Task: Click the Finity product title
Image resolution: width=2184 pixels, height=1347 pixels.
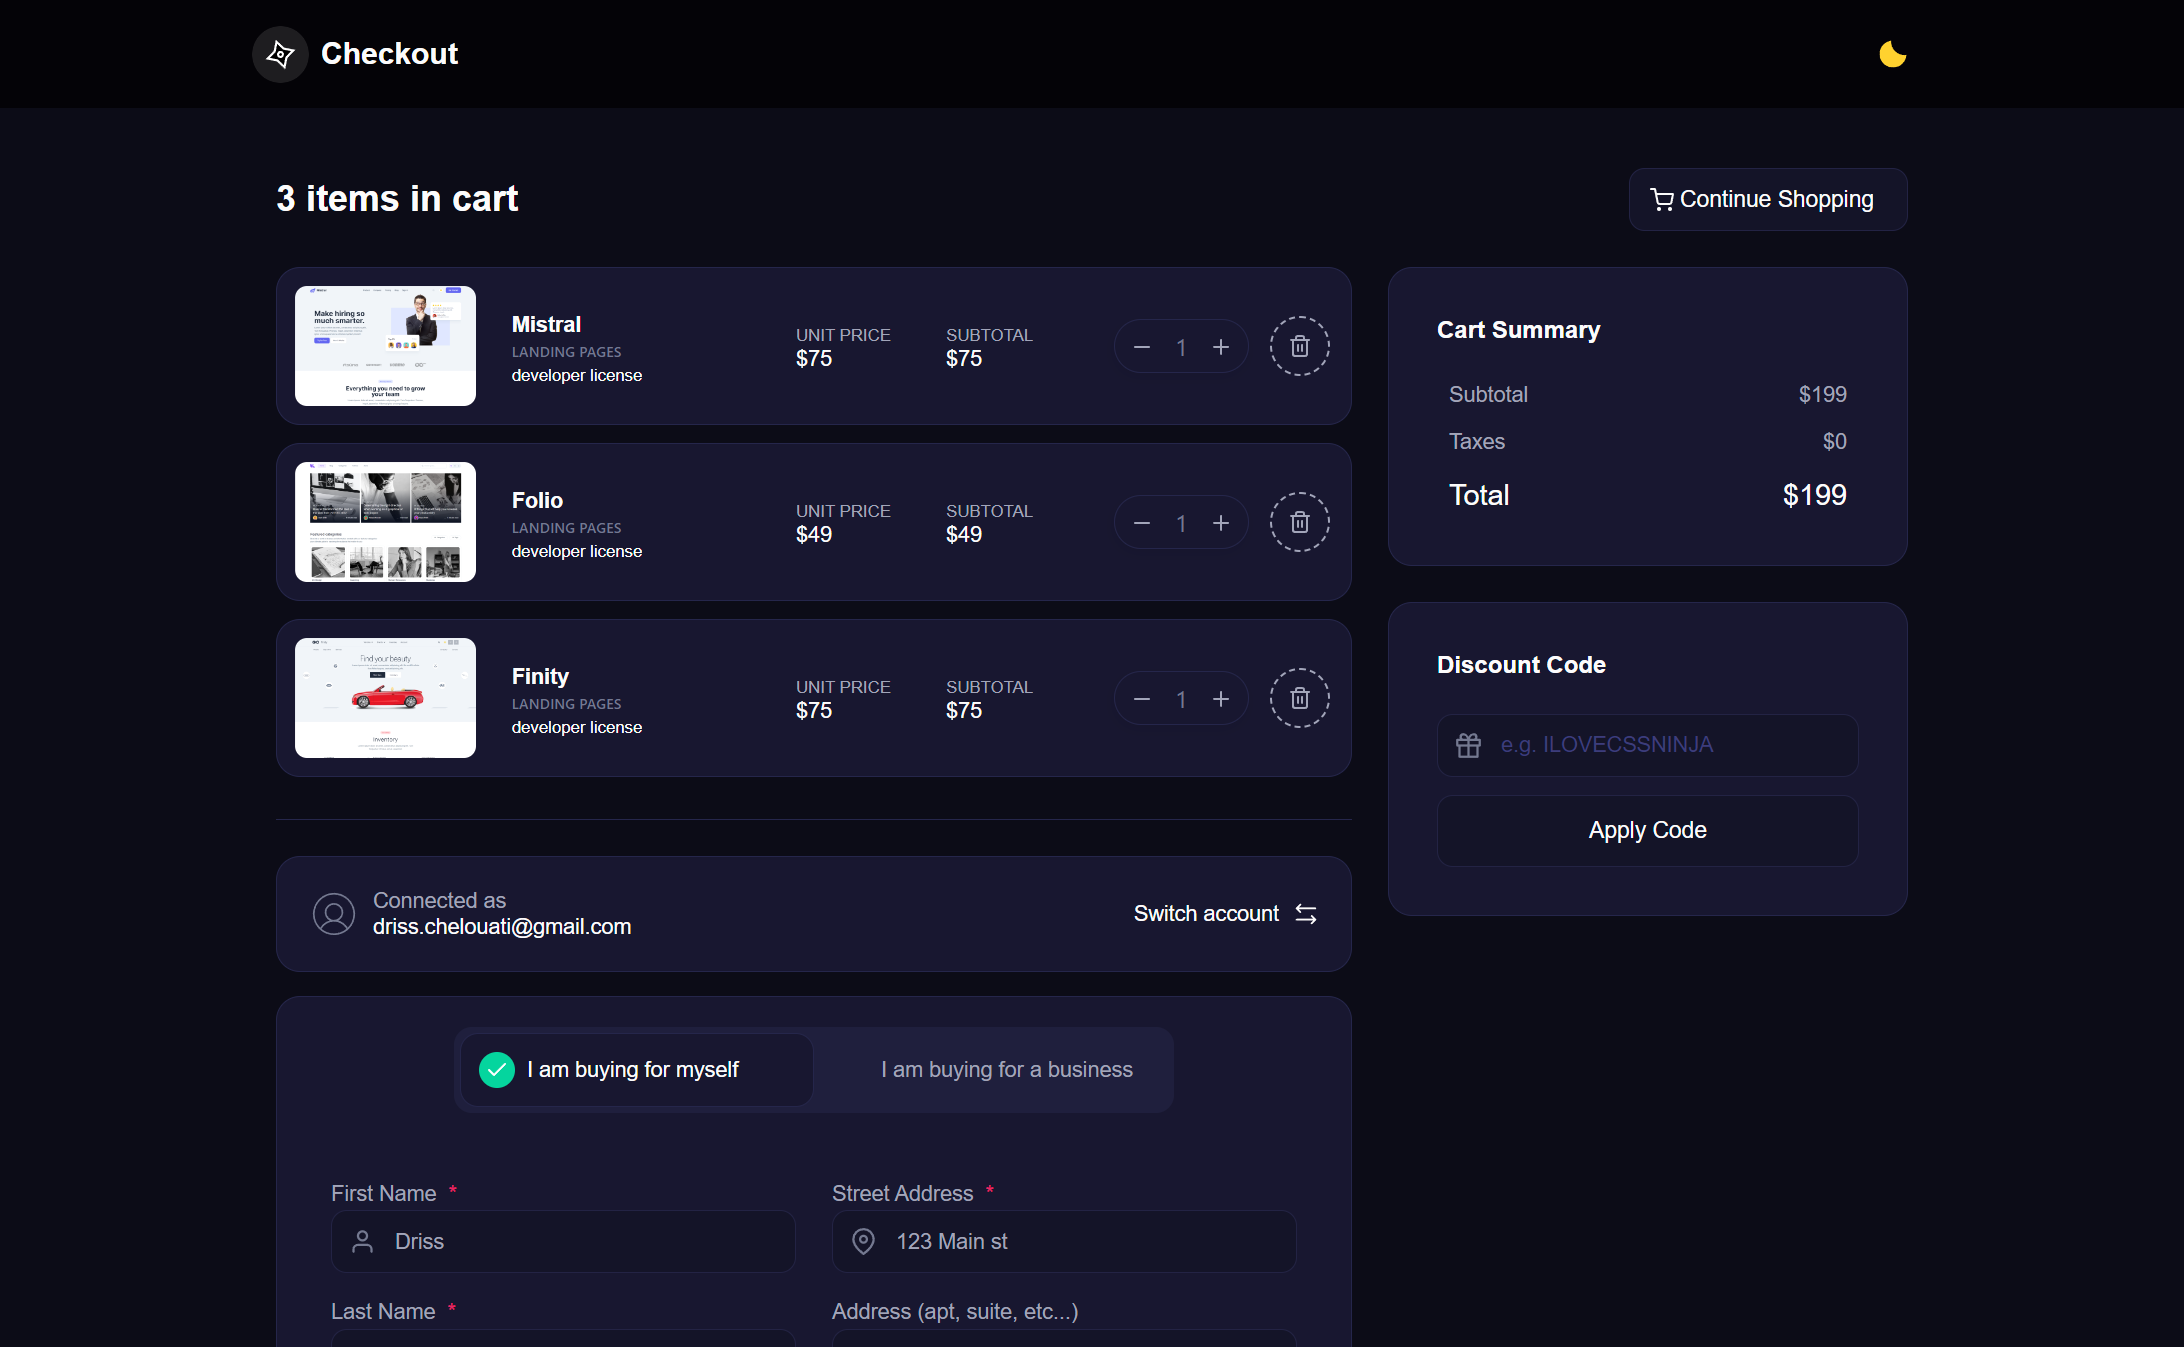Action: (540, 676)
